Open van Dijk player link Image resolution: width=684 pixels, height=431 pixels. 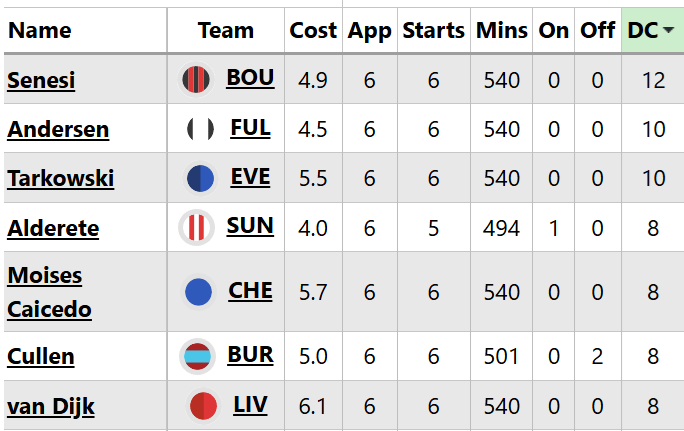click(50, 406)
